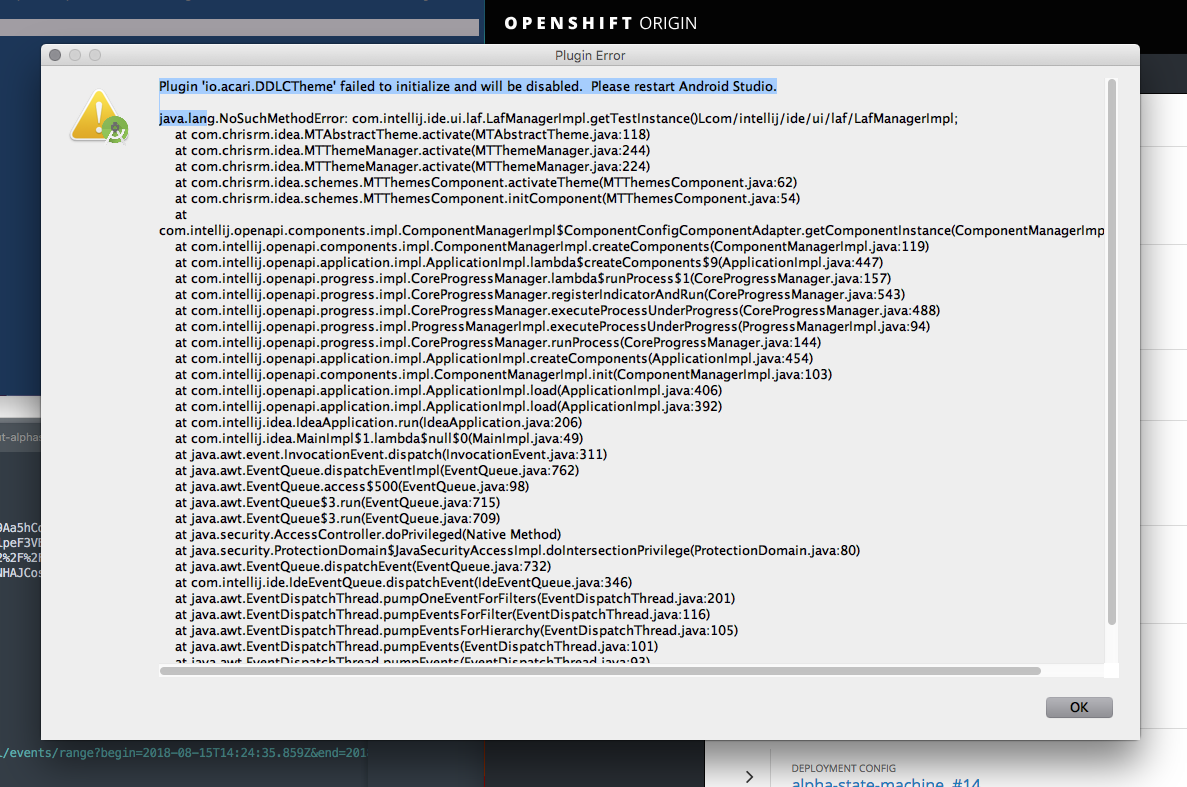Click the ApplicationImpl.lambda$createComponents$9 line
Image resolution: width=1187 pixels, height=787 pixels.
click(529, 262)
